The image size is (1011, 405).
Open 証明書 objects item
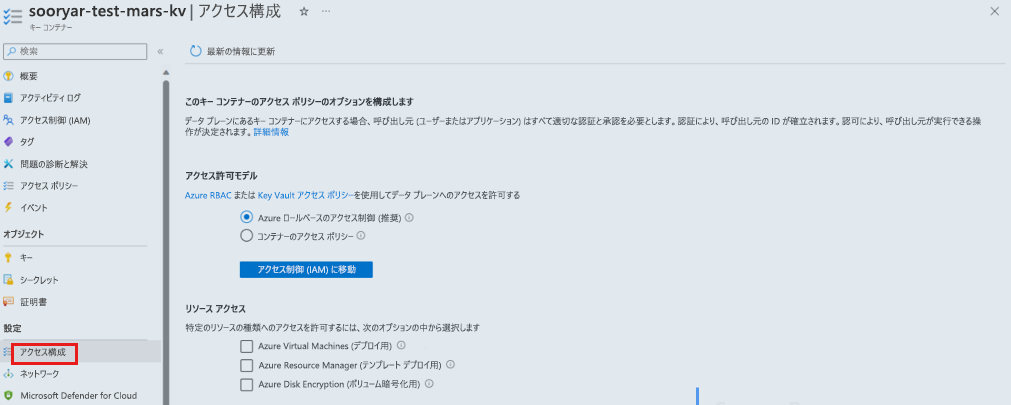33,302
